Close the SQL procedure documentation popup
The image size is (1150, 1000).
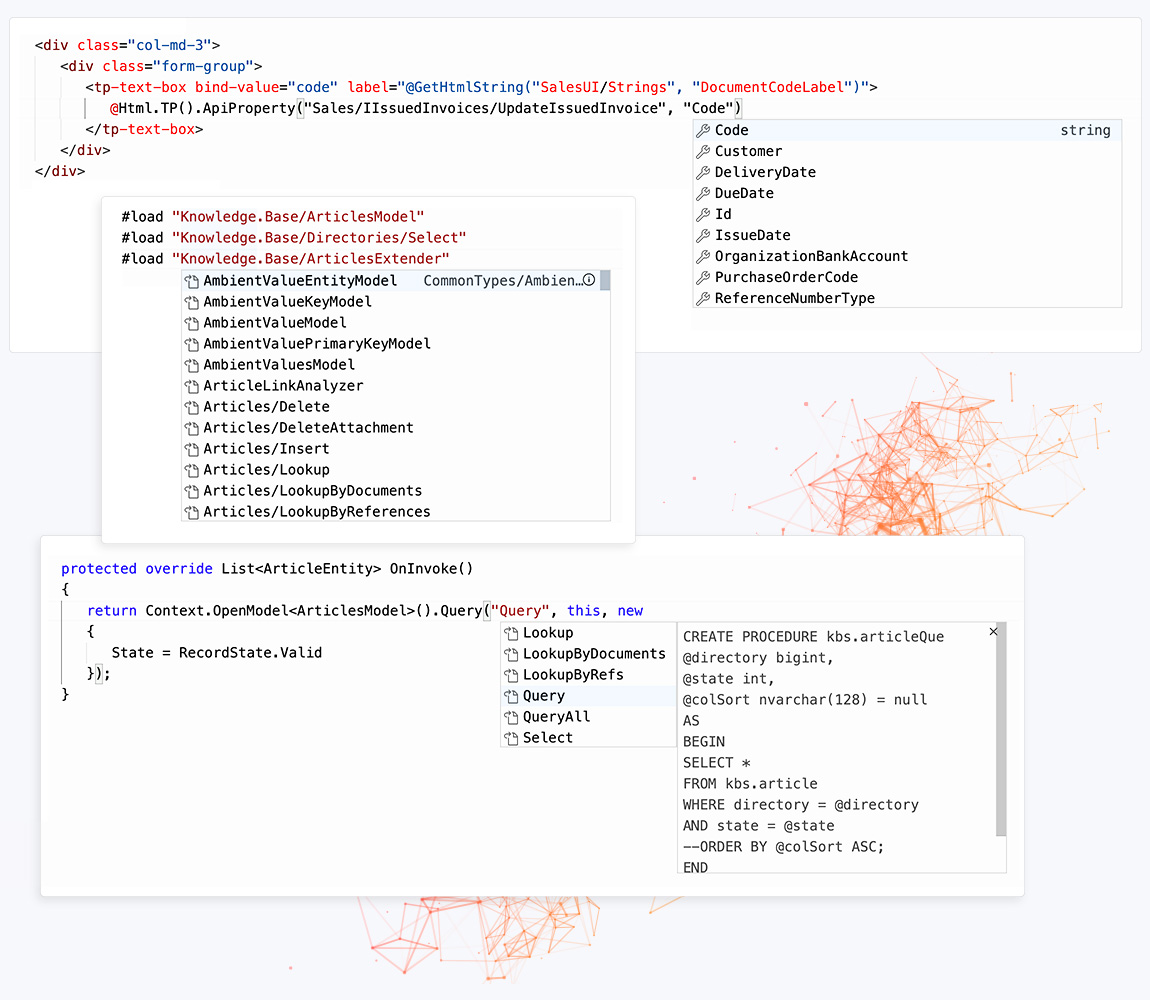coord(993,632)
